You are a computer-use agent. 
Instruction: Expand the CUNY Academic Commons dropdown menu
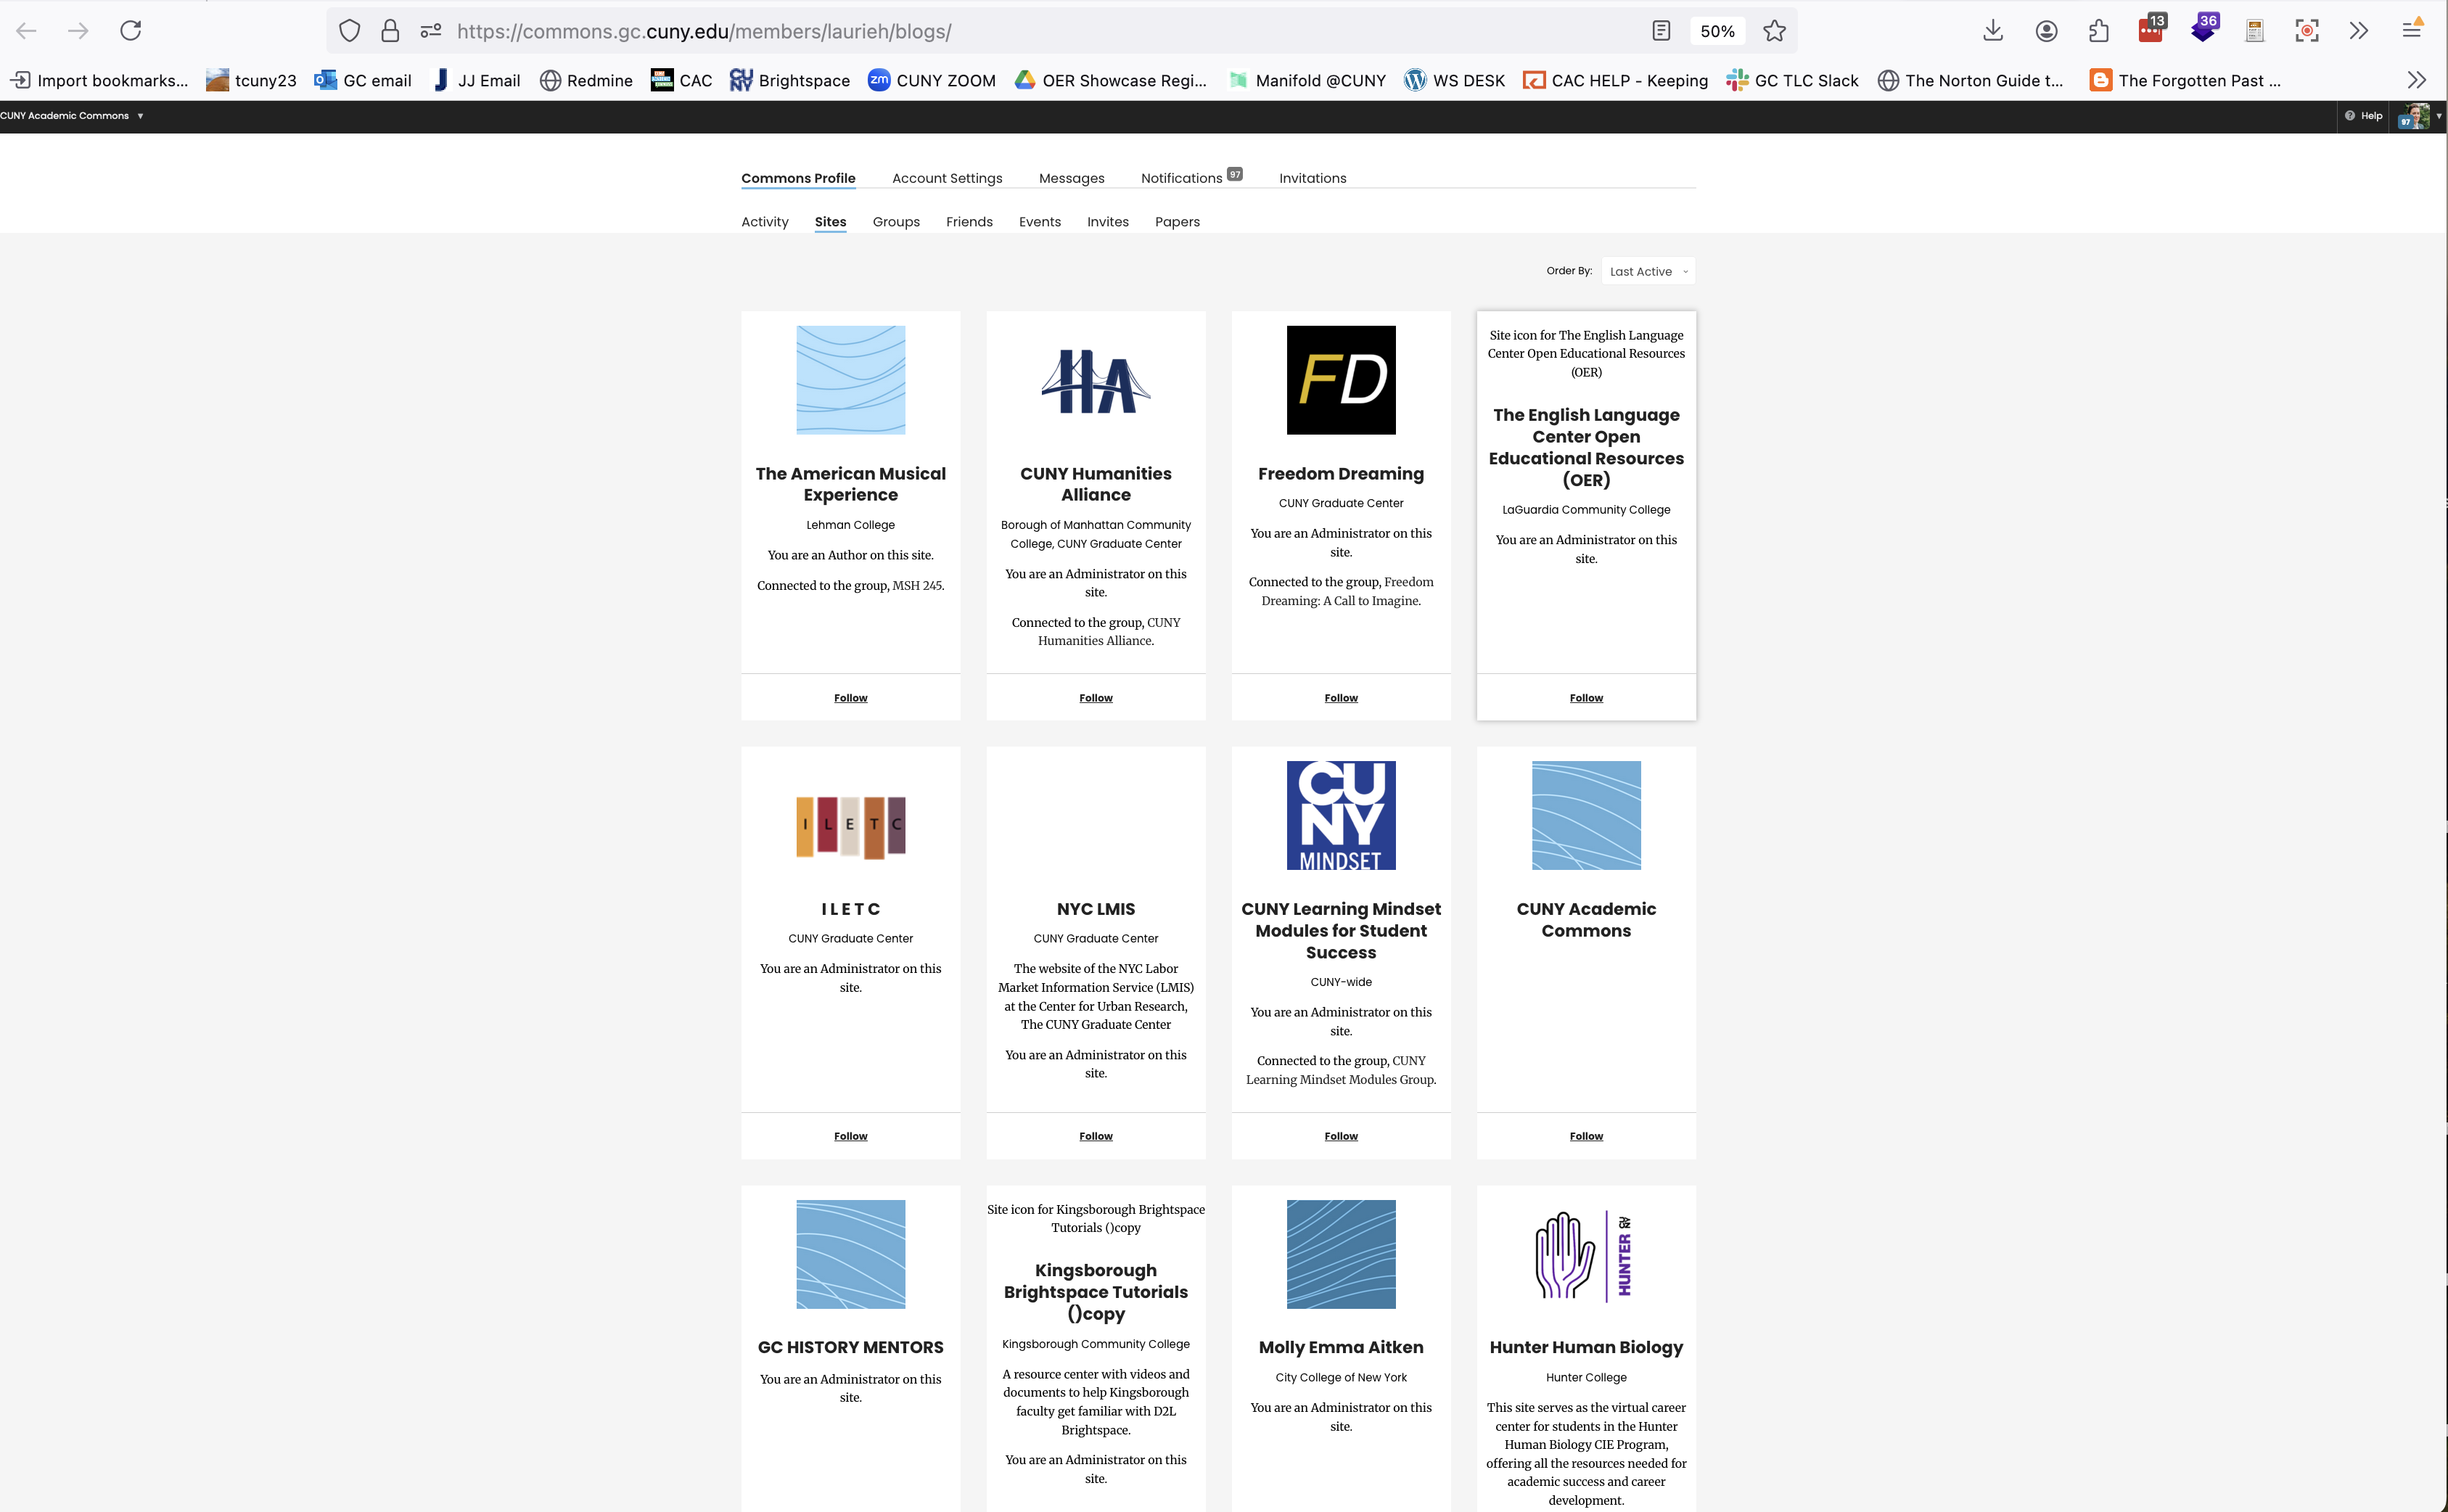(x=72, y=116)
